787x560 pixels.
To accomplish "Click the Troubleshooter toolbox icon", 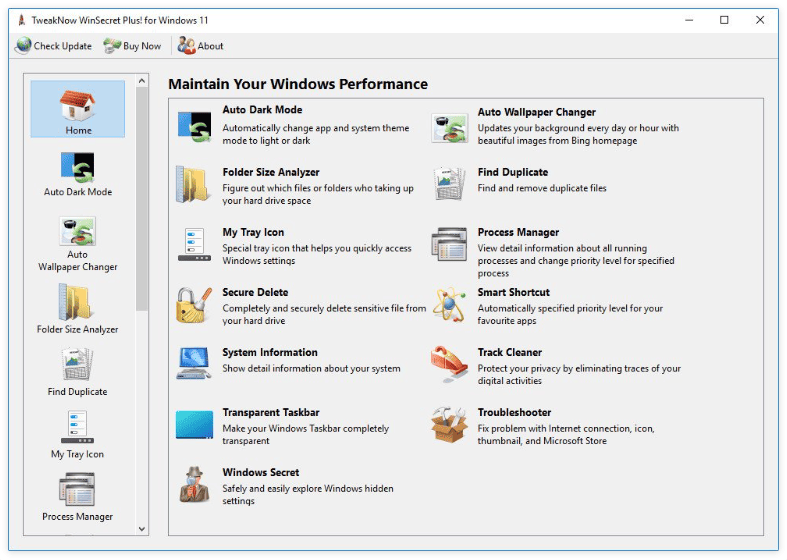I will pos(449,425).
